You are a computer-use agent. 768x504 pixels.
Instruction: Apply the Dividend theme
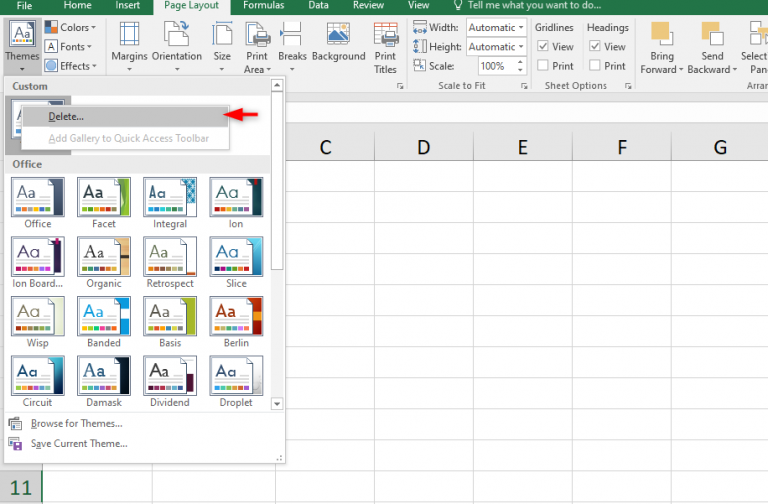tap(170, 382)
